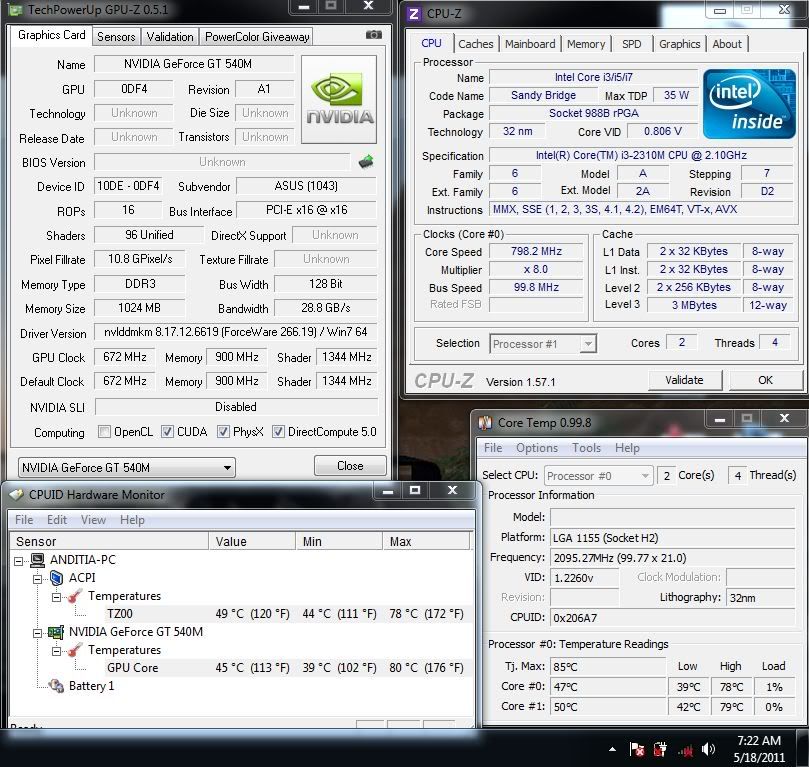Open the taskbar clock showing 7:22 AM
The width and height of the screenshot is (809, 767).
pyautogui.click(x=759, y=749)
